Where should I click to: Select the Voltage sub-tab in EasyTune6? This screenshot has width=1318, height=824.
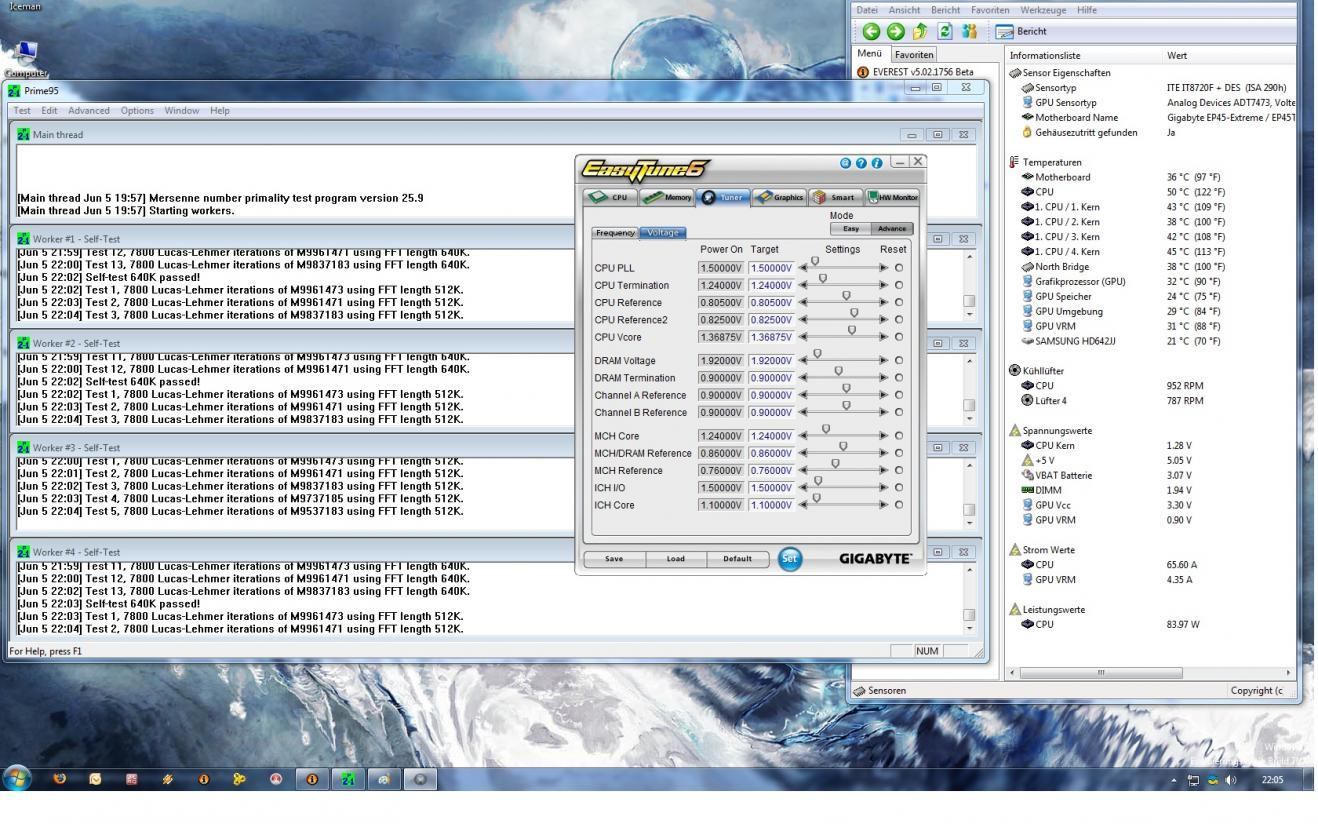pyautogui.click(x=662, y=232)
